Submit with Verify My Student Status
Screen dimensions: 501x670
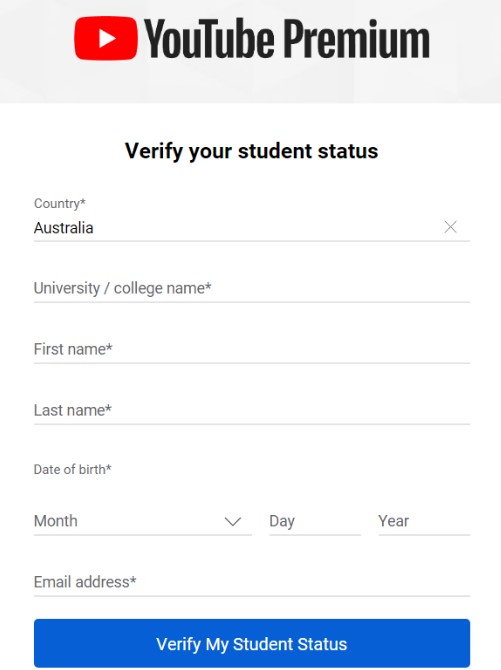coord(252,644)
